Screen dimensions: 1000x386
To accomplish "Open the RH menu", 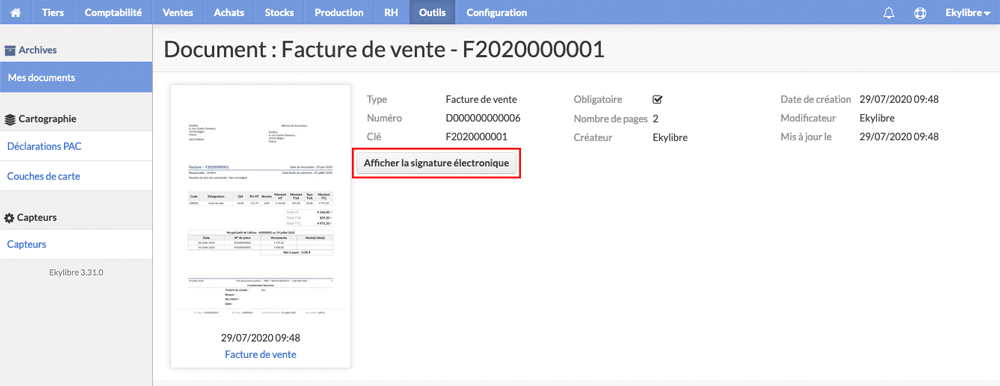I will pyautogui.click(x=392, y=12).
